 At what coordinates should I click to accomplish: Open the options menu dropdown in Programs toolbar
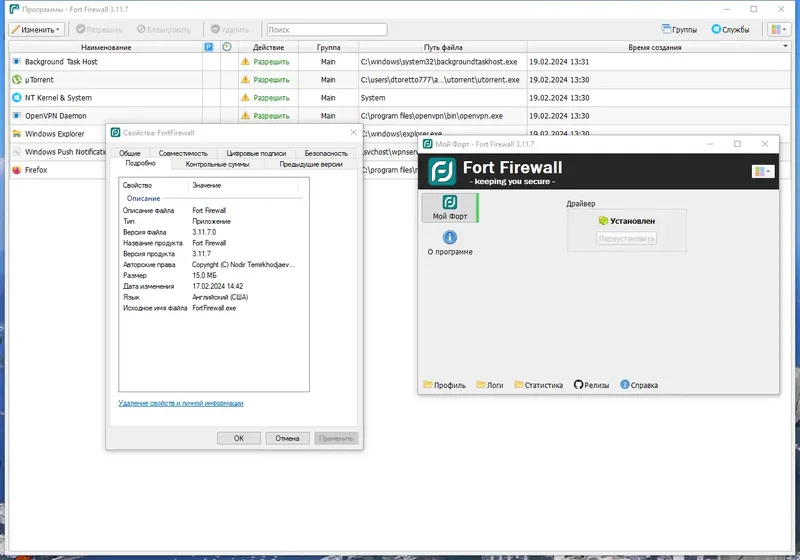tap(779, 30)
